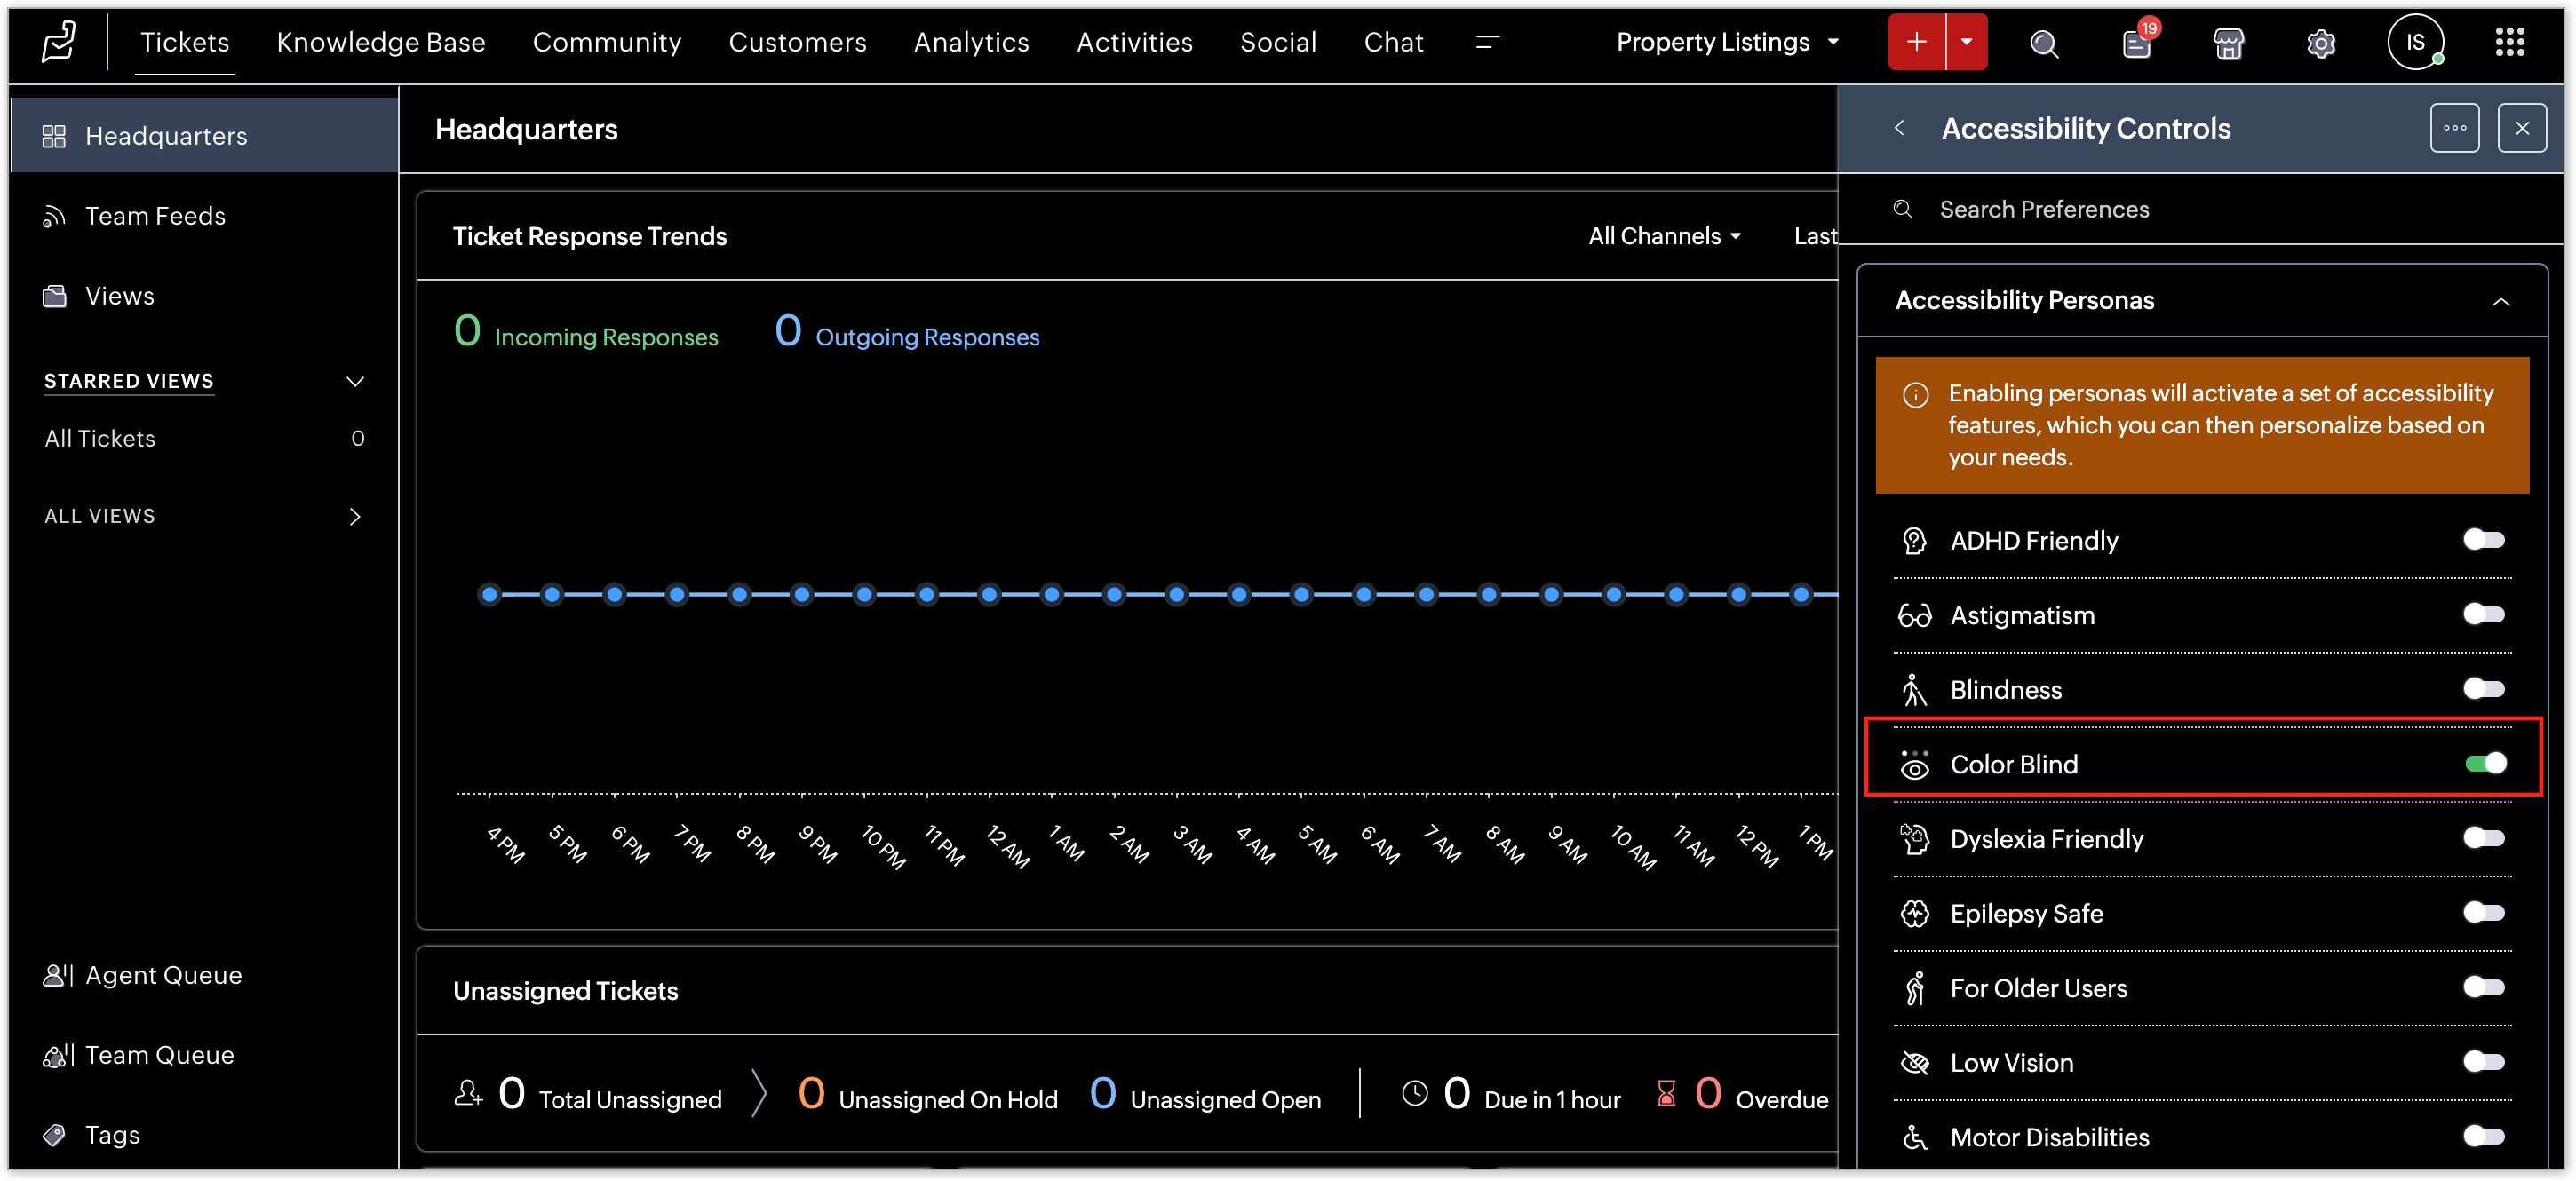Collapse the Accessibility Personas section
The height and width of the screenshot is (1181, 2576).
pos(2501,301)
